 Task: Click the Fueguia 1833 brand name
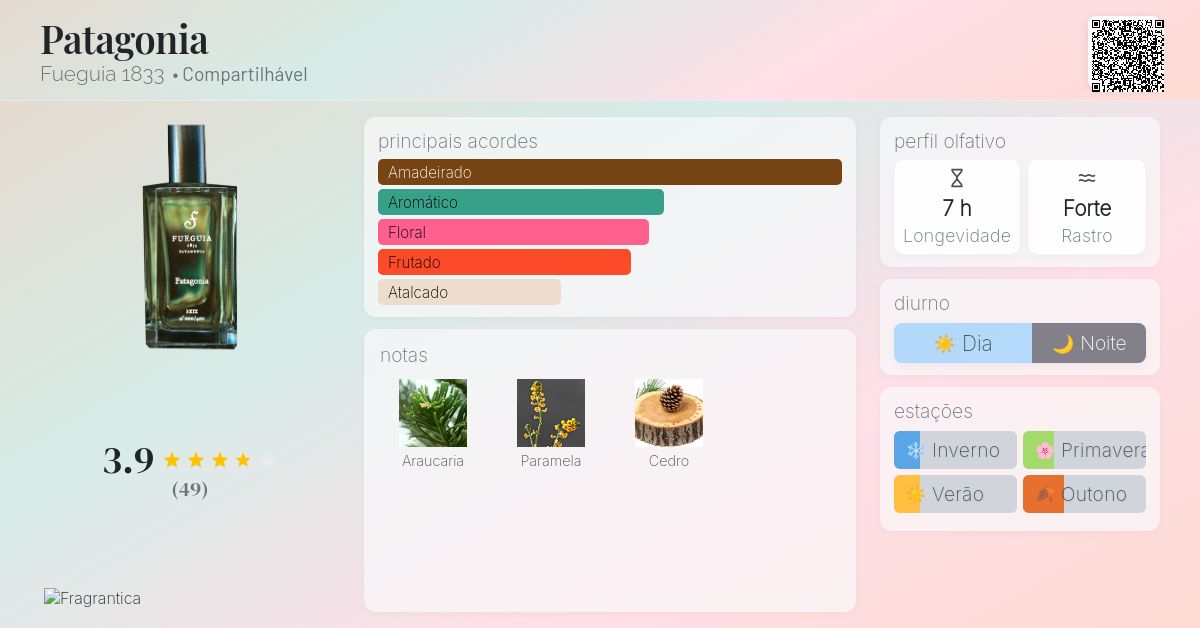(x=102, y=75)
